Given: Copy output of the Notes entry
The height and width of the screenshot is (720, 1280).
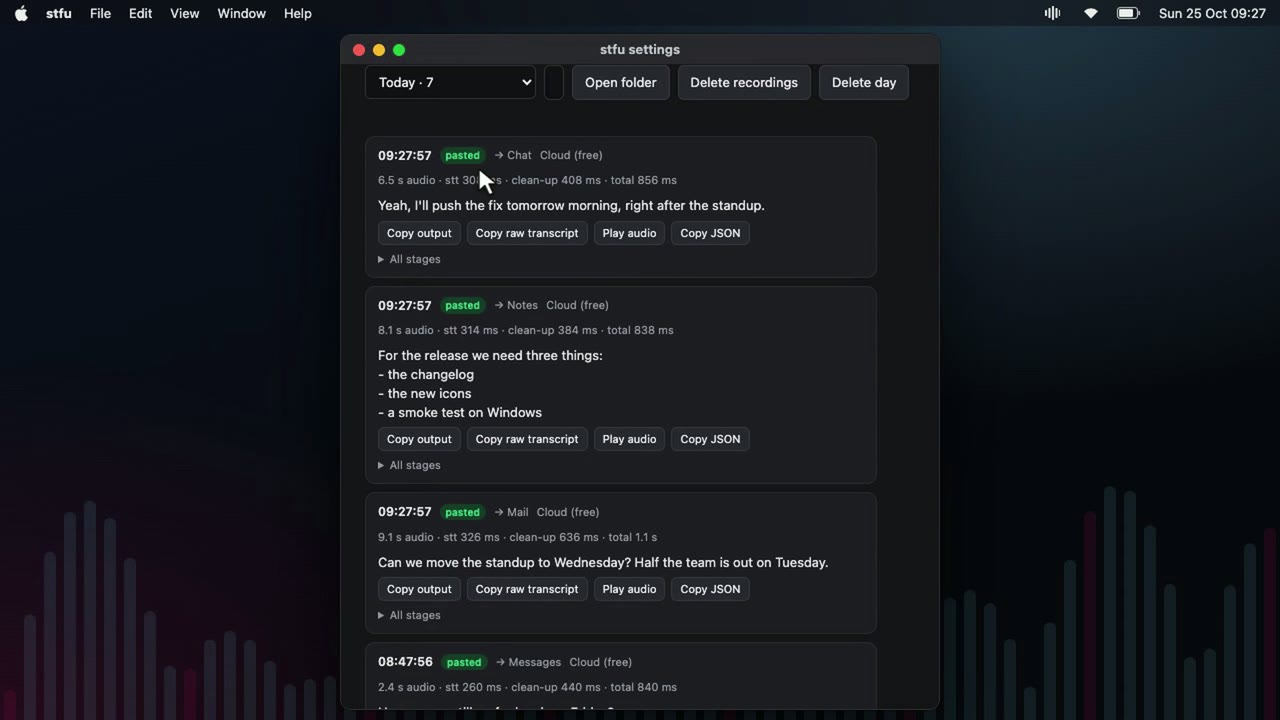Looking at the screenshot, I should (x=419, y=439).
